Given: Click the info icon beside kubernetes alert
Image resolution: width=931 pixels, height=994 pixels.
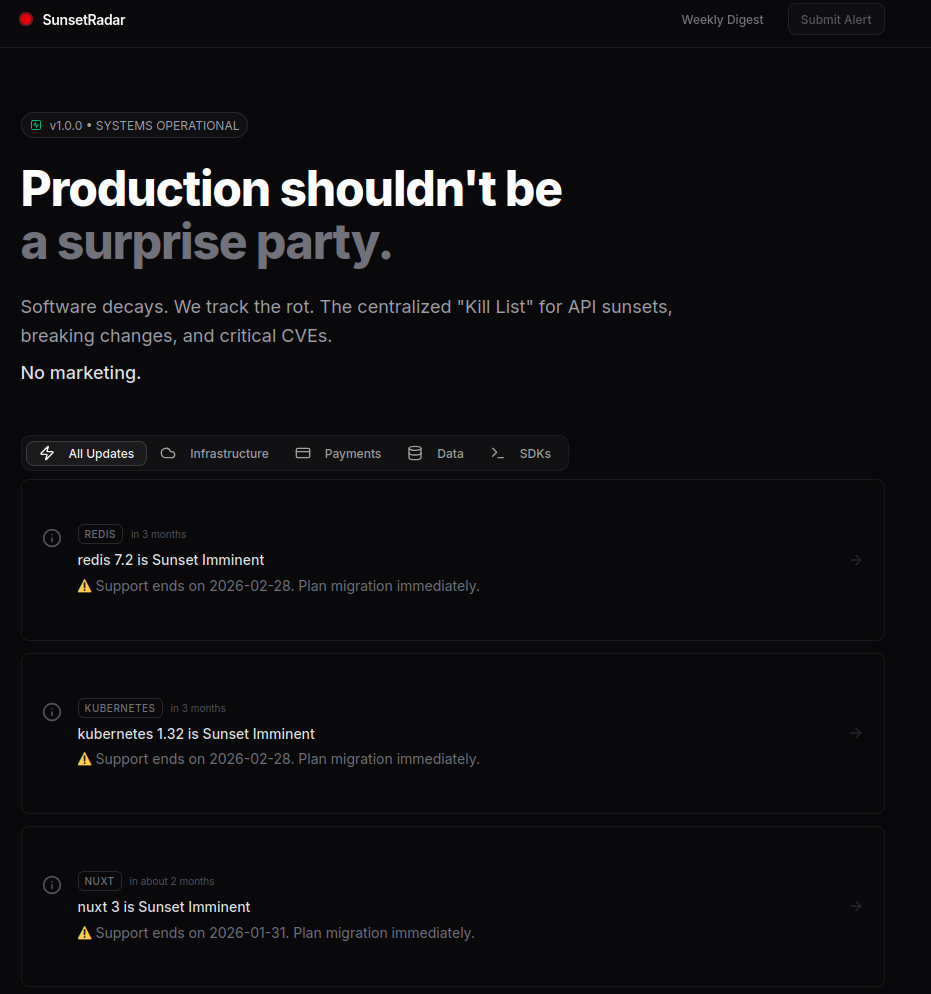Looking at the screenshot, I should point(52,712).
